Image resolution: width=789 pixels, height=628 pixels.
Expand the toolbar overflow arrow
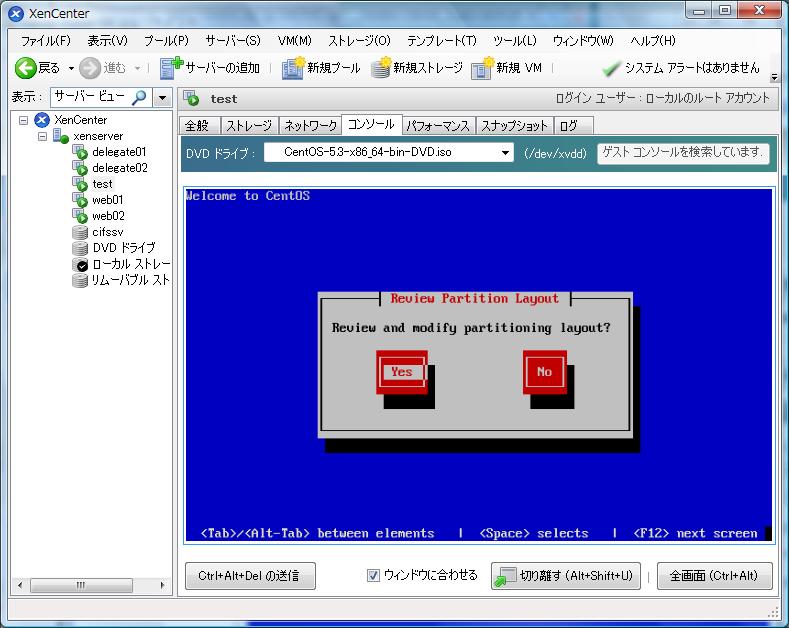tap(774, 77)
